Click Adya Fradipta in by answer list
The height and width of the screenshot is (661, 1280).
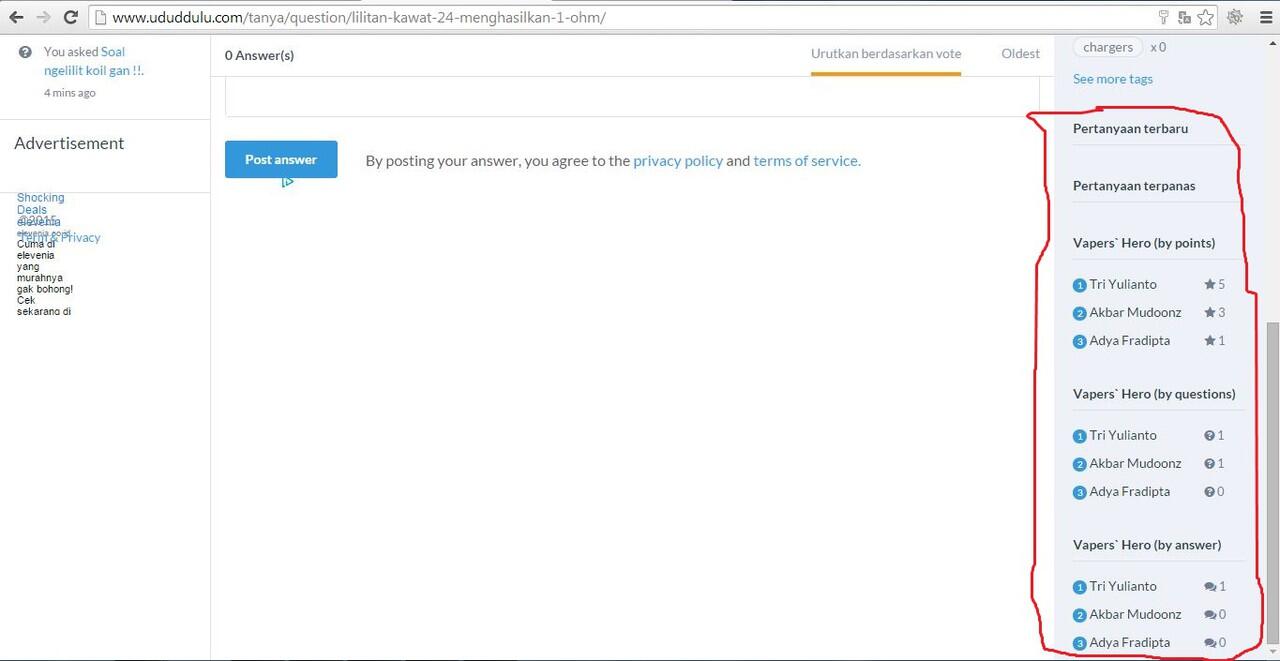(1129, 643)
